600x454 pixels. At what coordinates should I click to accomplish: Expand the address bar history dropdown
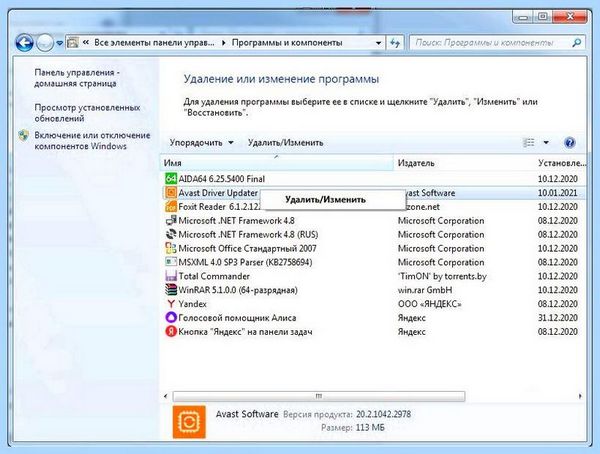pos(378,43)
